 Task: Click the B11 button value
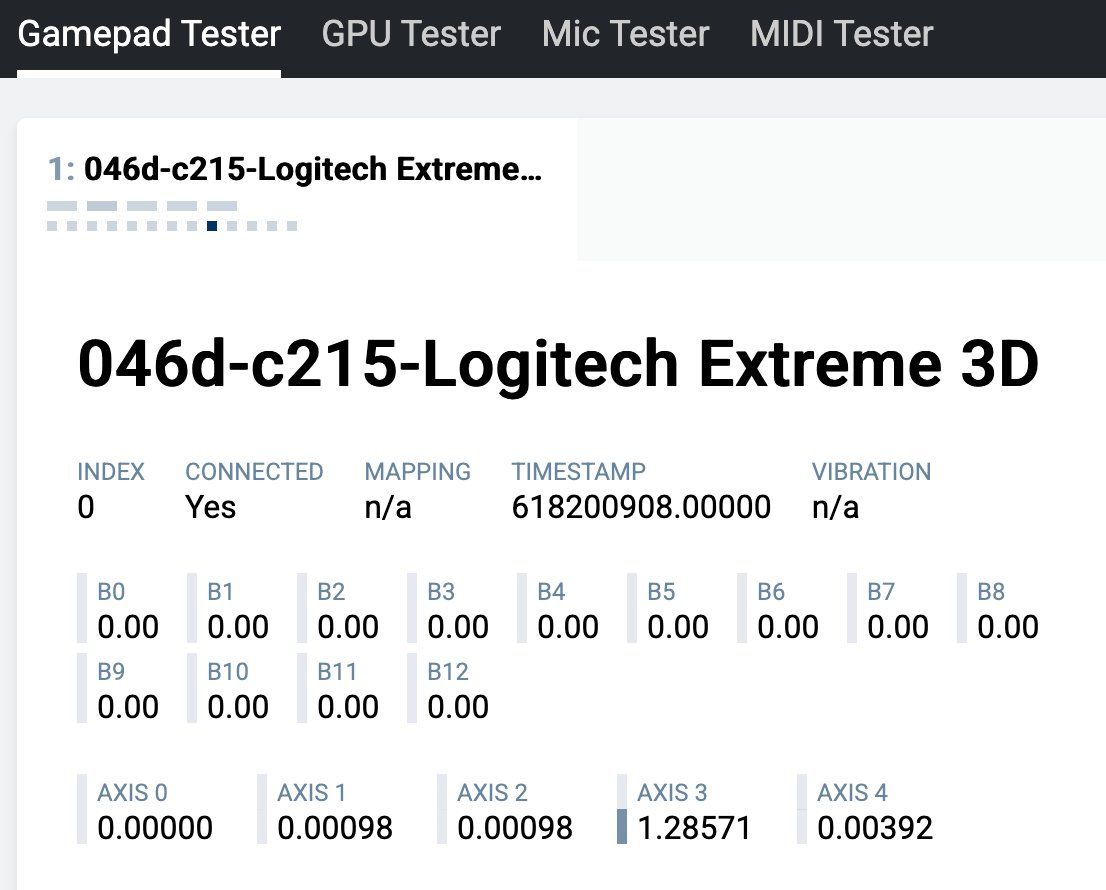pos(348,707)
